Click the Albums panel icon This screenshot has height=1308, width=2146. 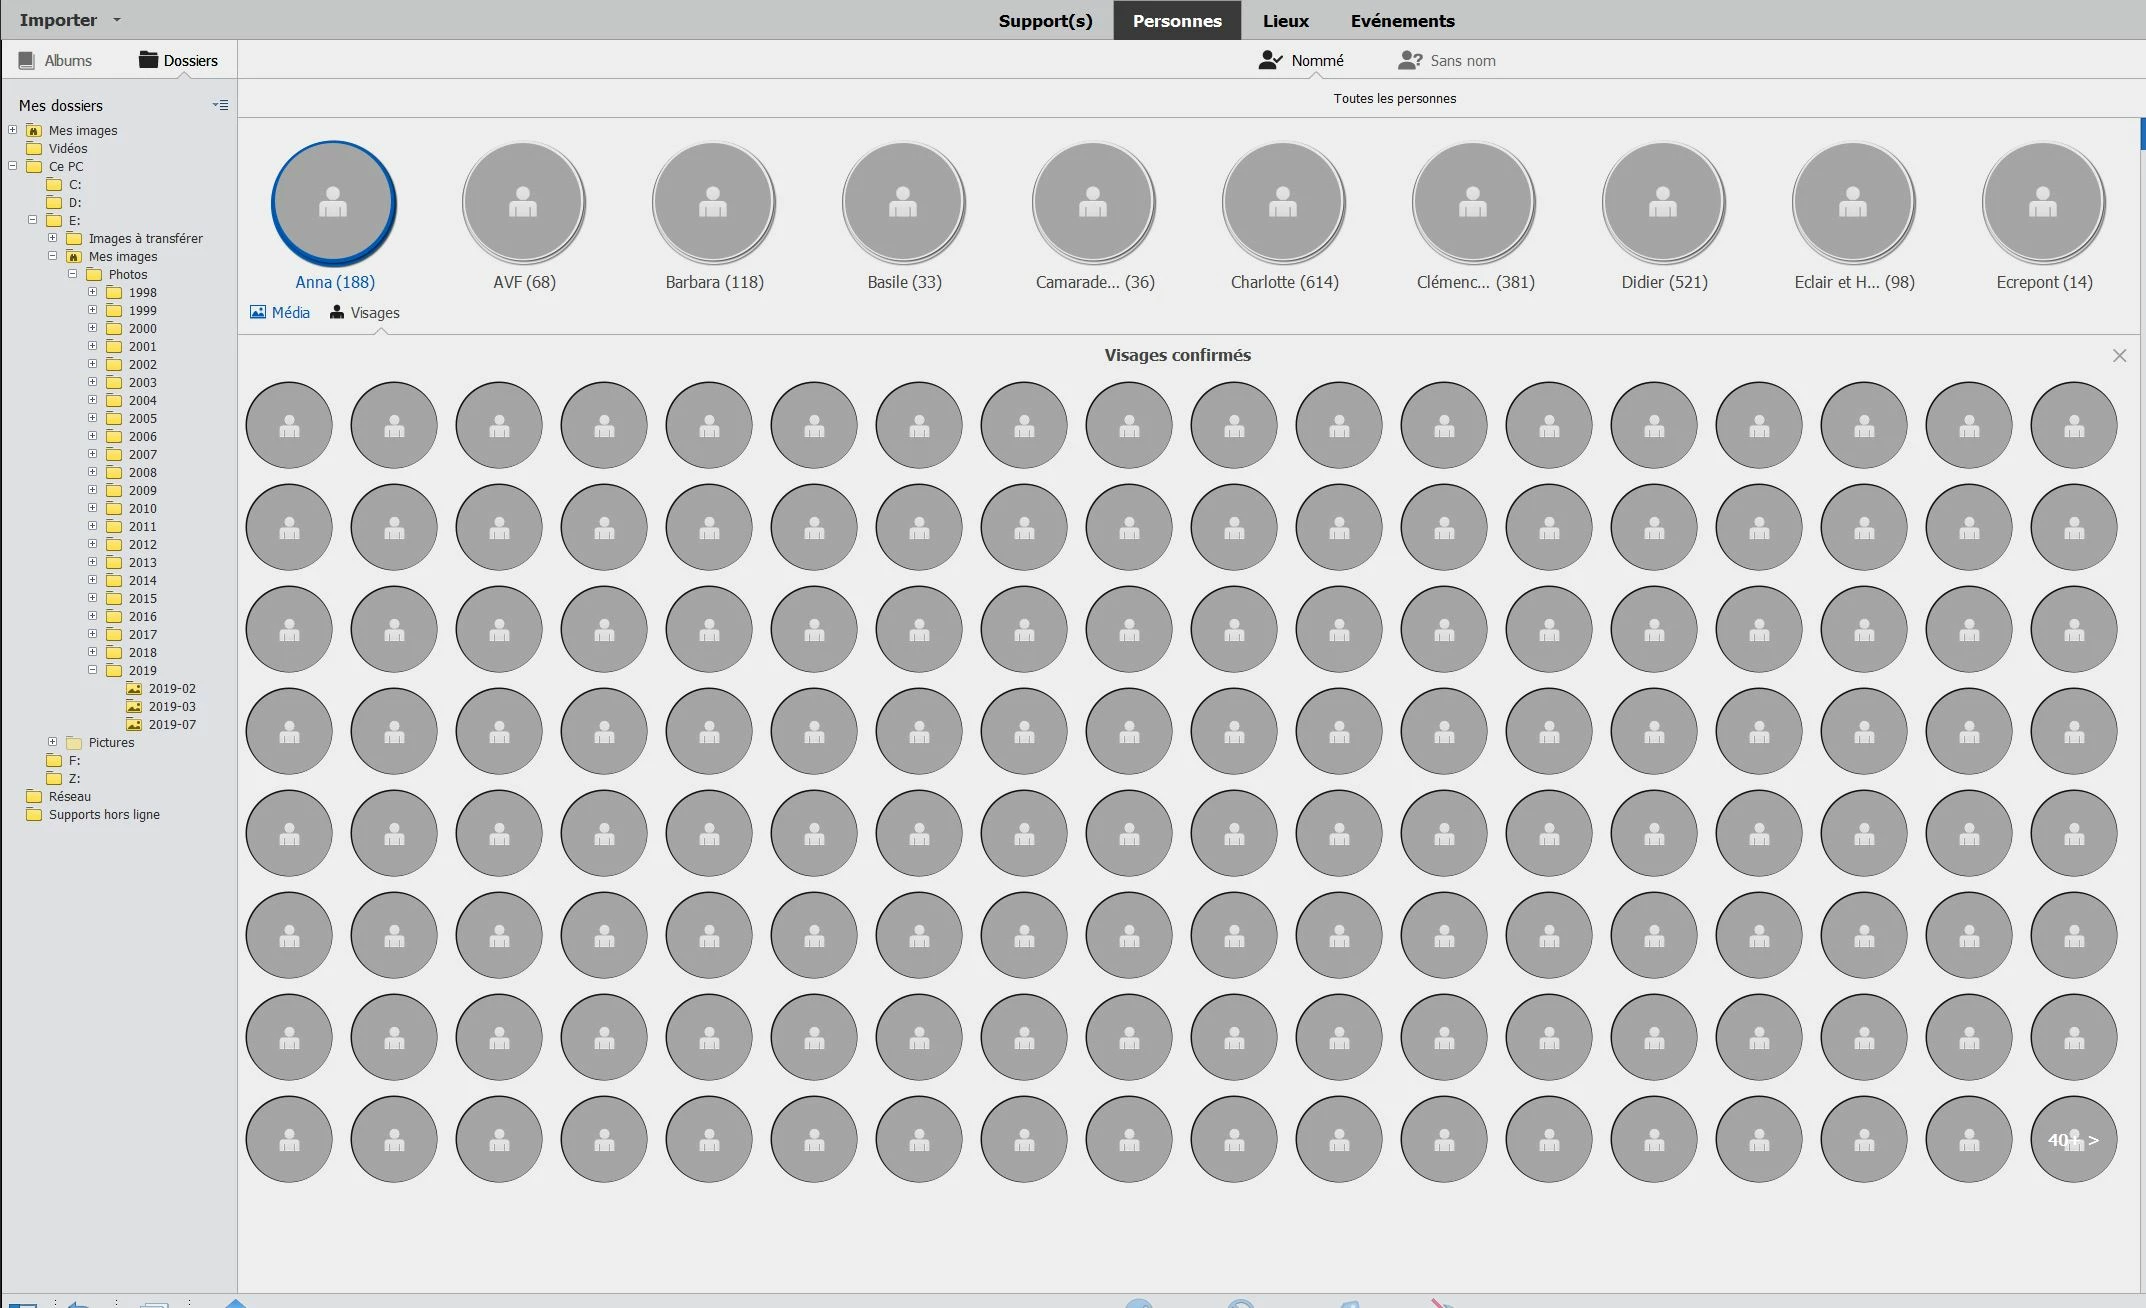coord(27,60)
